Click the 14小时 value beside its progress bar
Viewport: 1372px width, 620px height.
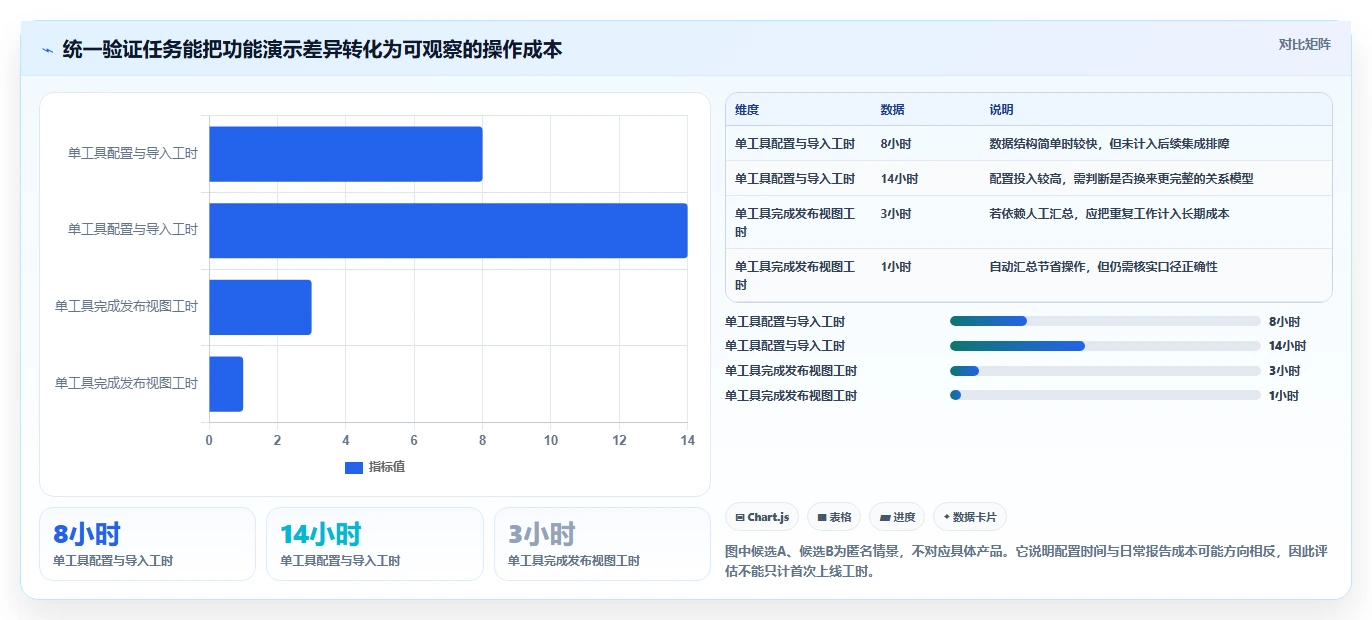1287,346
